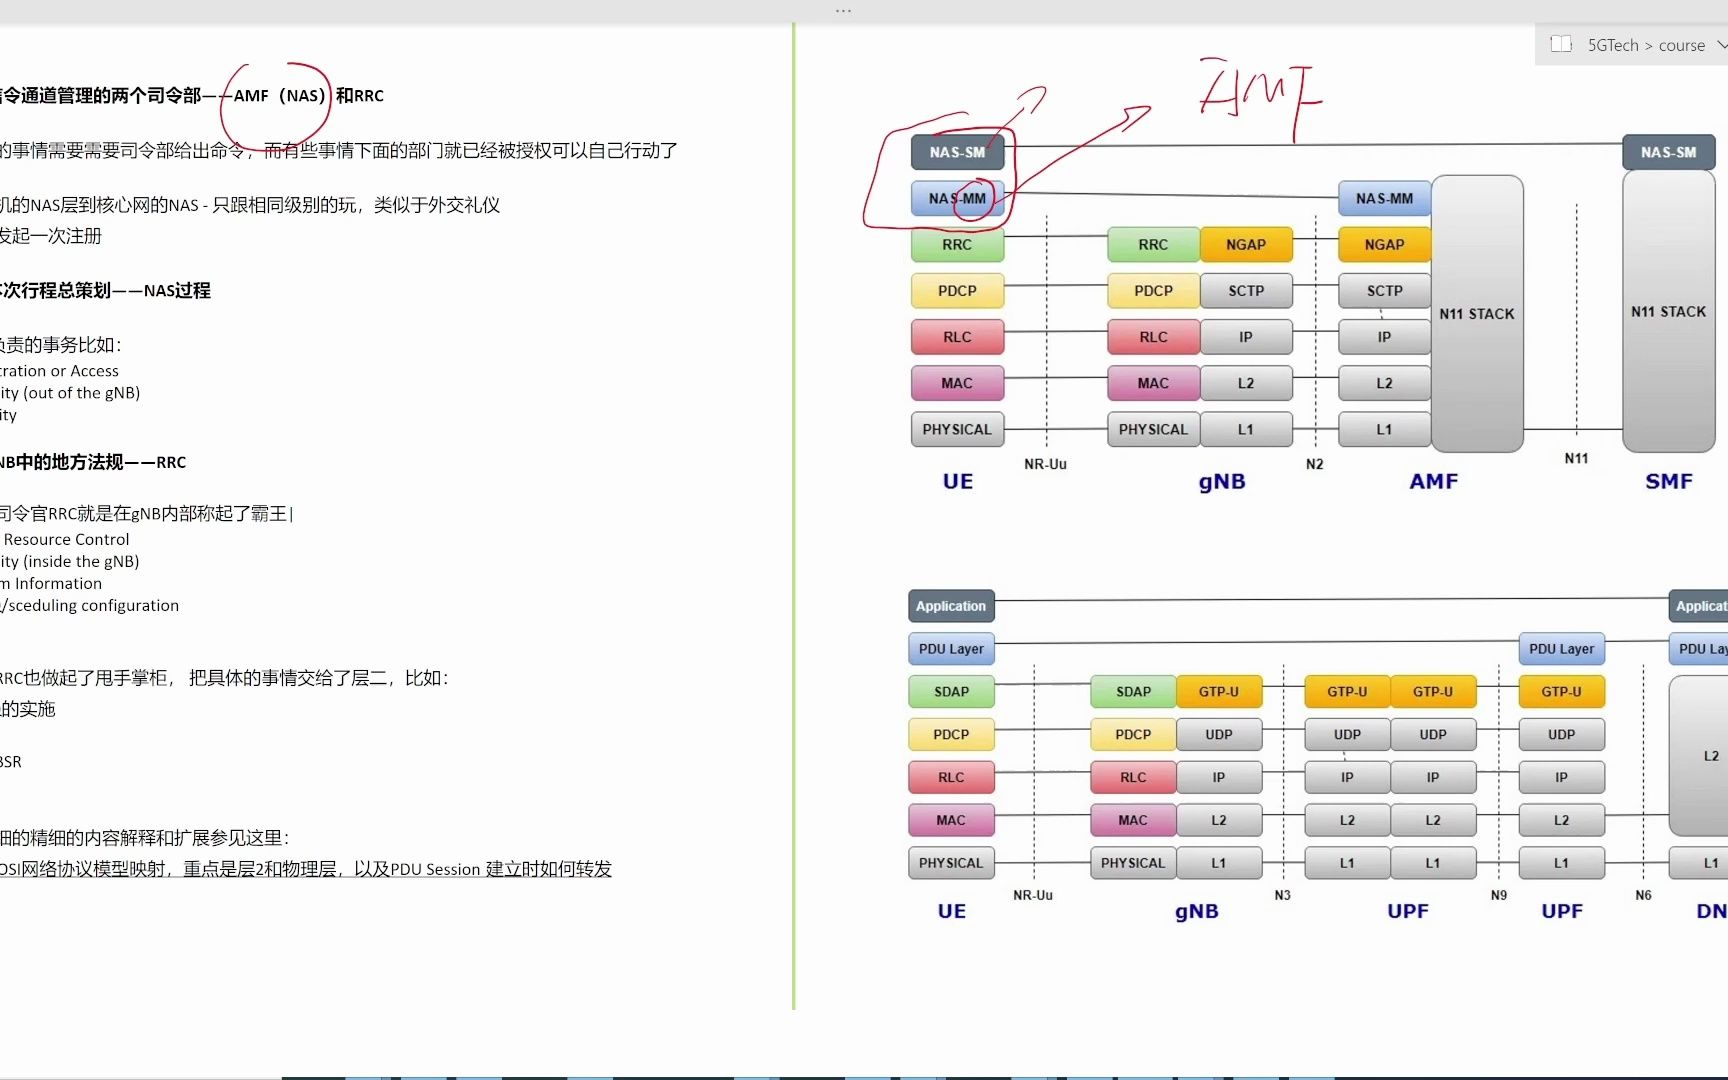
Task: Click the SDAP box in lower gNB stack
Action: (1133, 692)
